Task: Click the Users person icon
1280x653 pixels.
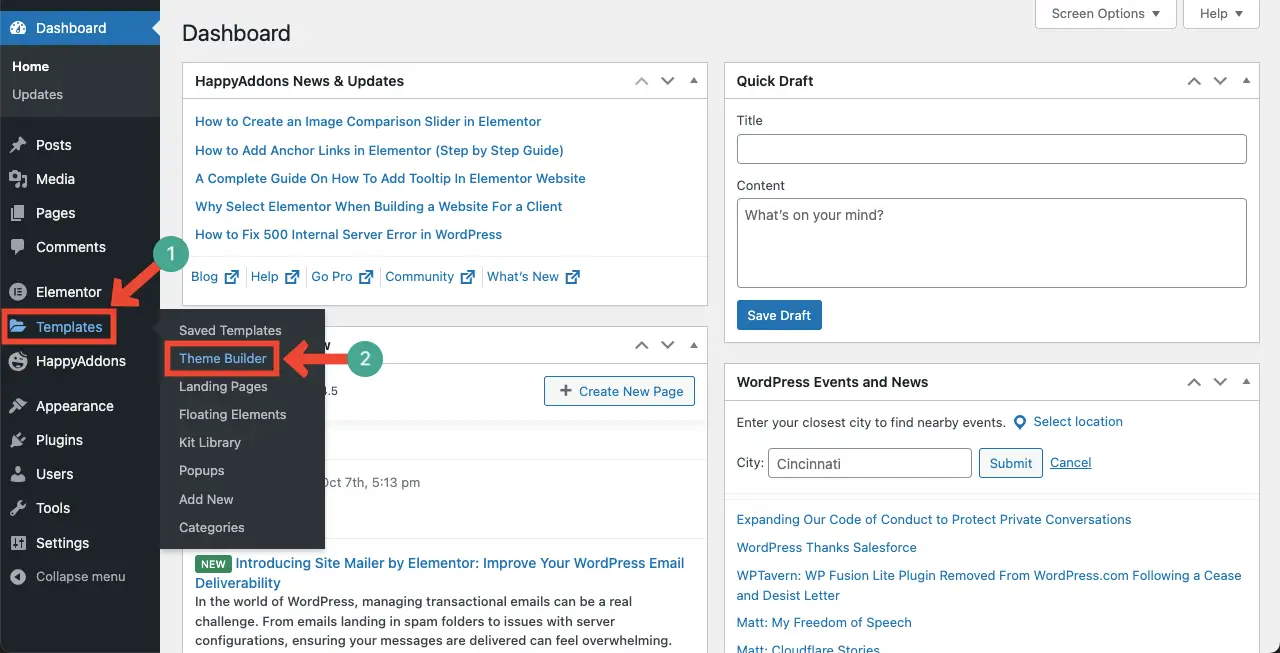Action: tap(18, 474)
